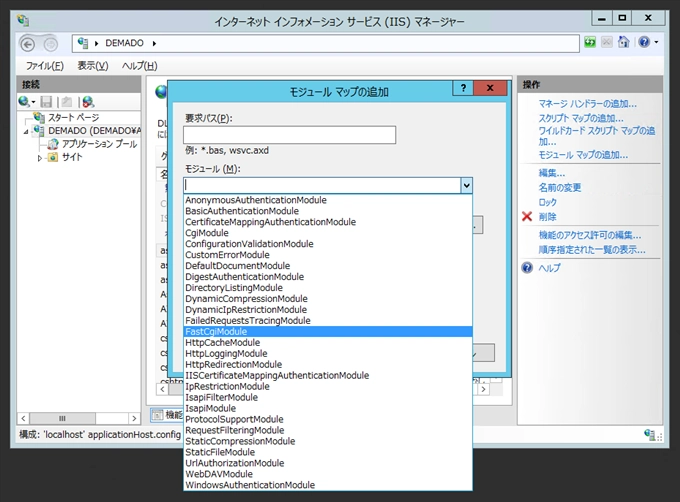Choose DirectoryListingModule from the list

[328, 288]
